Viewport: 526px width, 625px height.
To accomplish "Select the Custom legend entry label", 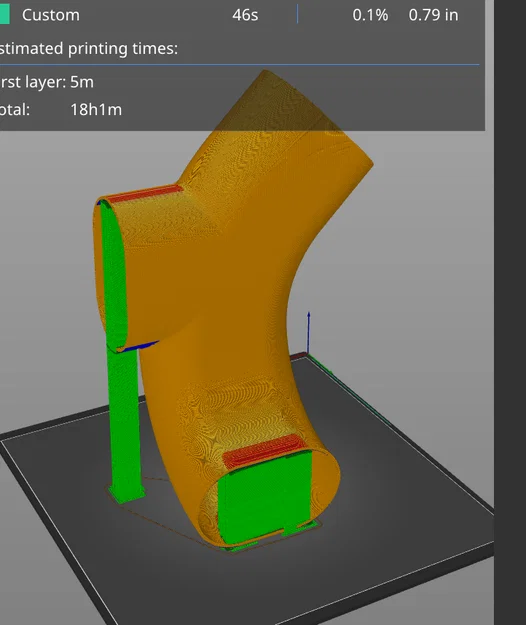I will click(x=51, y=15).
